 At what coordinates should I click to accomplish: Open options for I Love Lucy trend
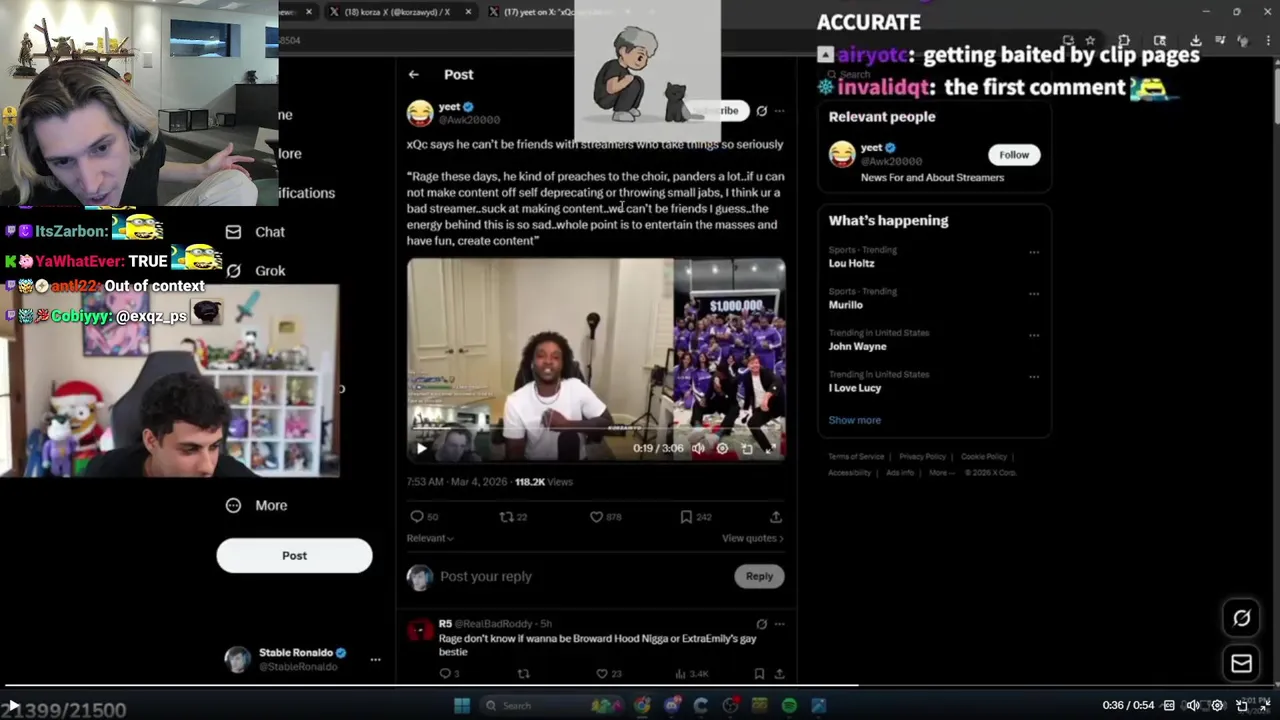pos(1034,378)
